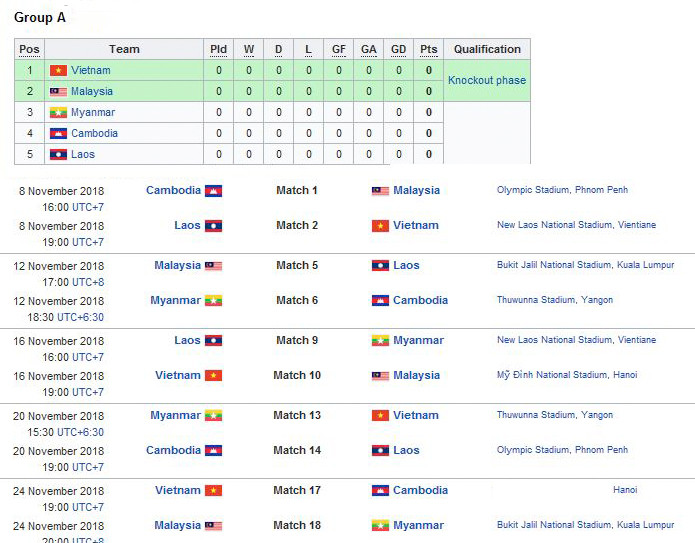Open Olympic Stadium, Phnom Penh link for Match 1
The image size is (695, 543).
(x=562, y=190)
